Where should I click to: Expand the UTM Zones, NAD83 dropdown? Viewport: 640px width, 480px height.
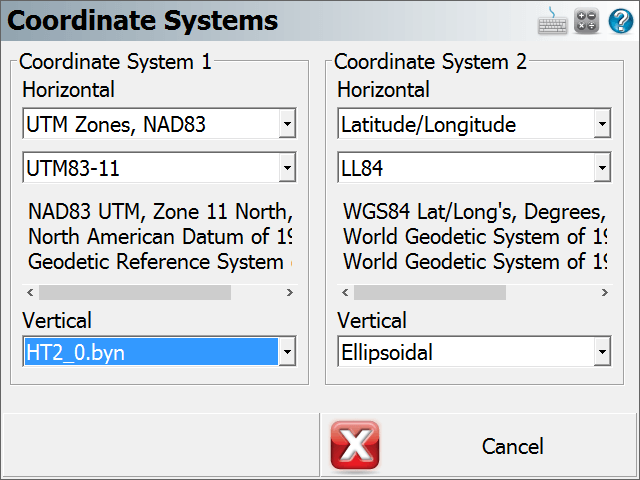287,123
